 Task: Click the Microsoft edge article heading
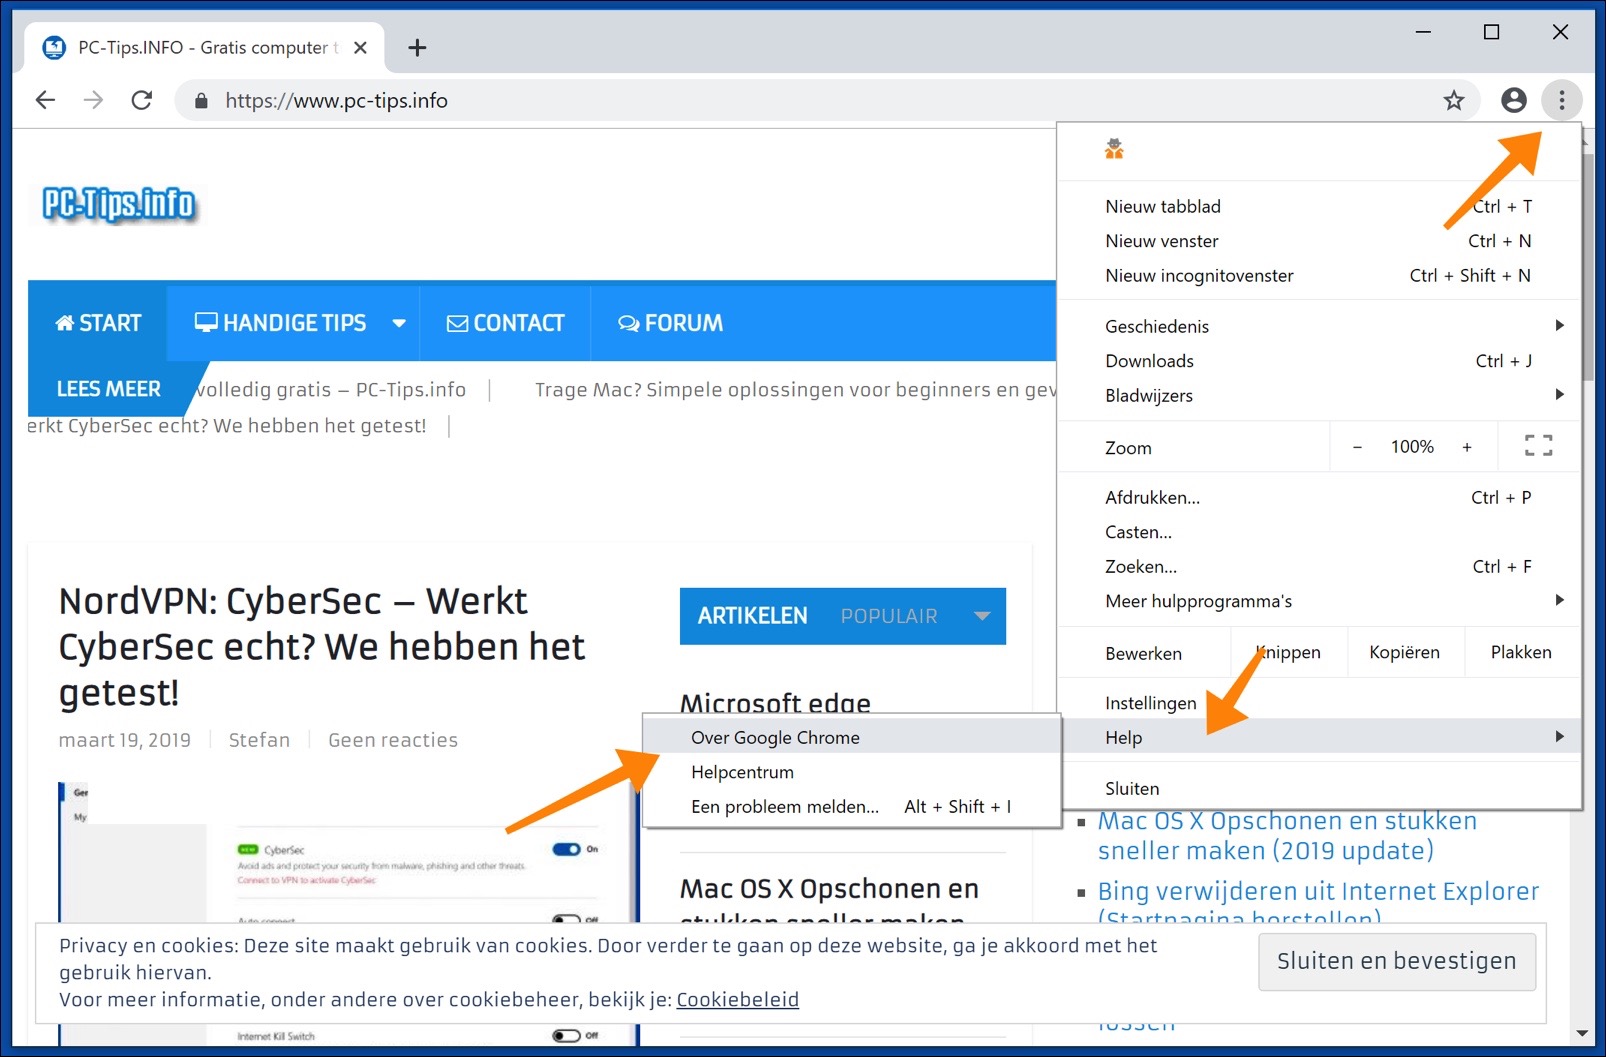(775, 703)
